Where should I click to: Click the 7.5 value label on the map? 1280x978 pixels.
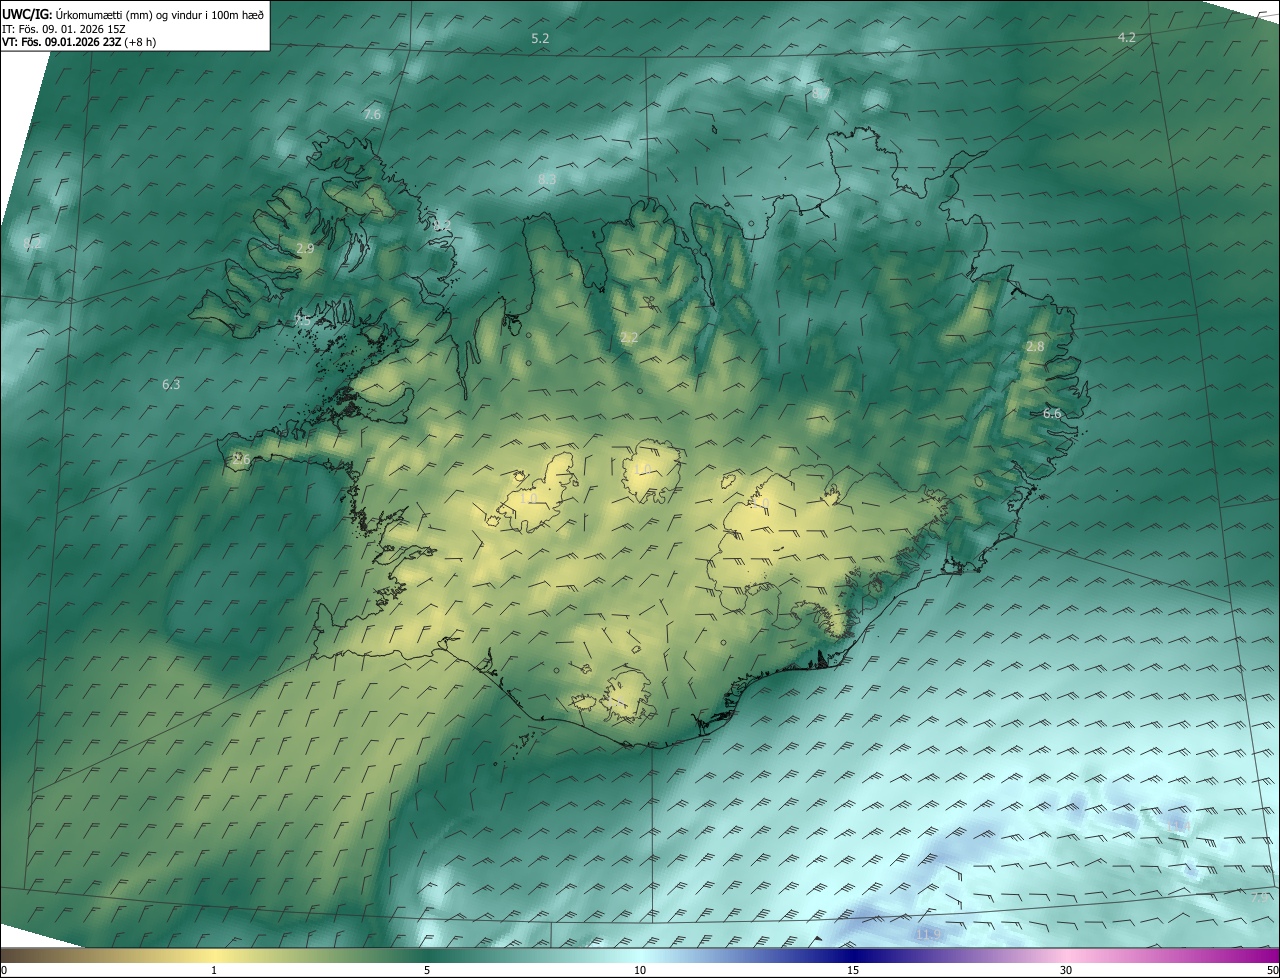point(303,321)
